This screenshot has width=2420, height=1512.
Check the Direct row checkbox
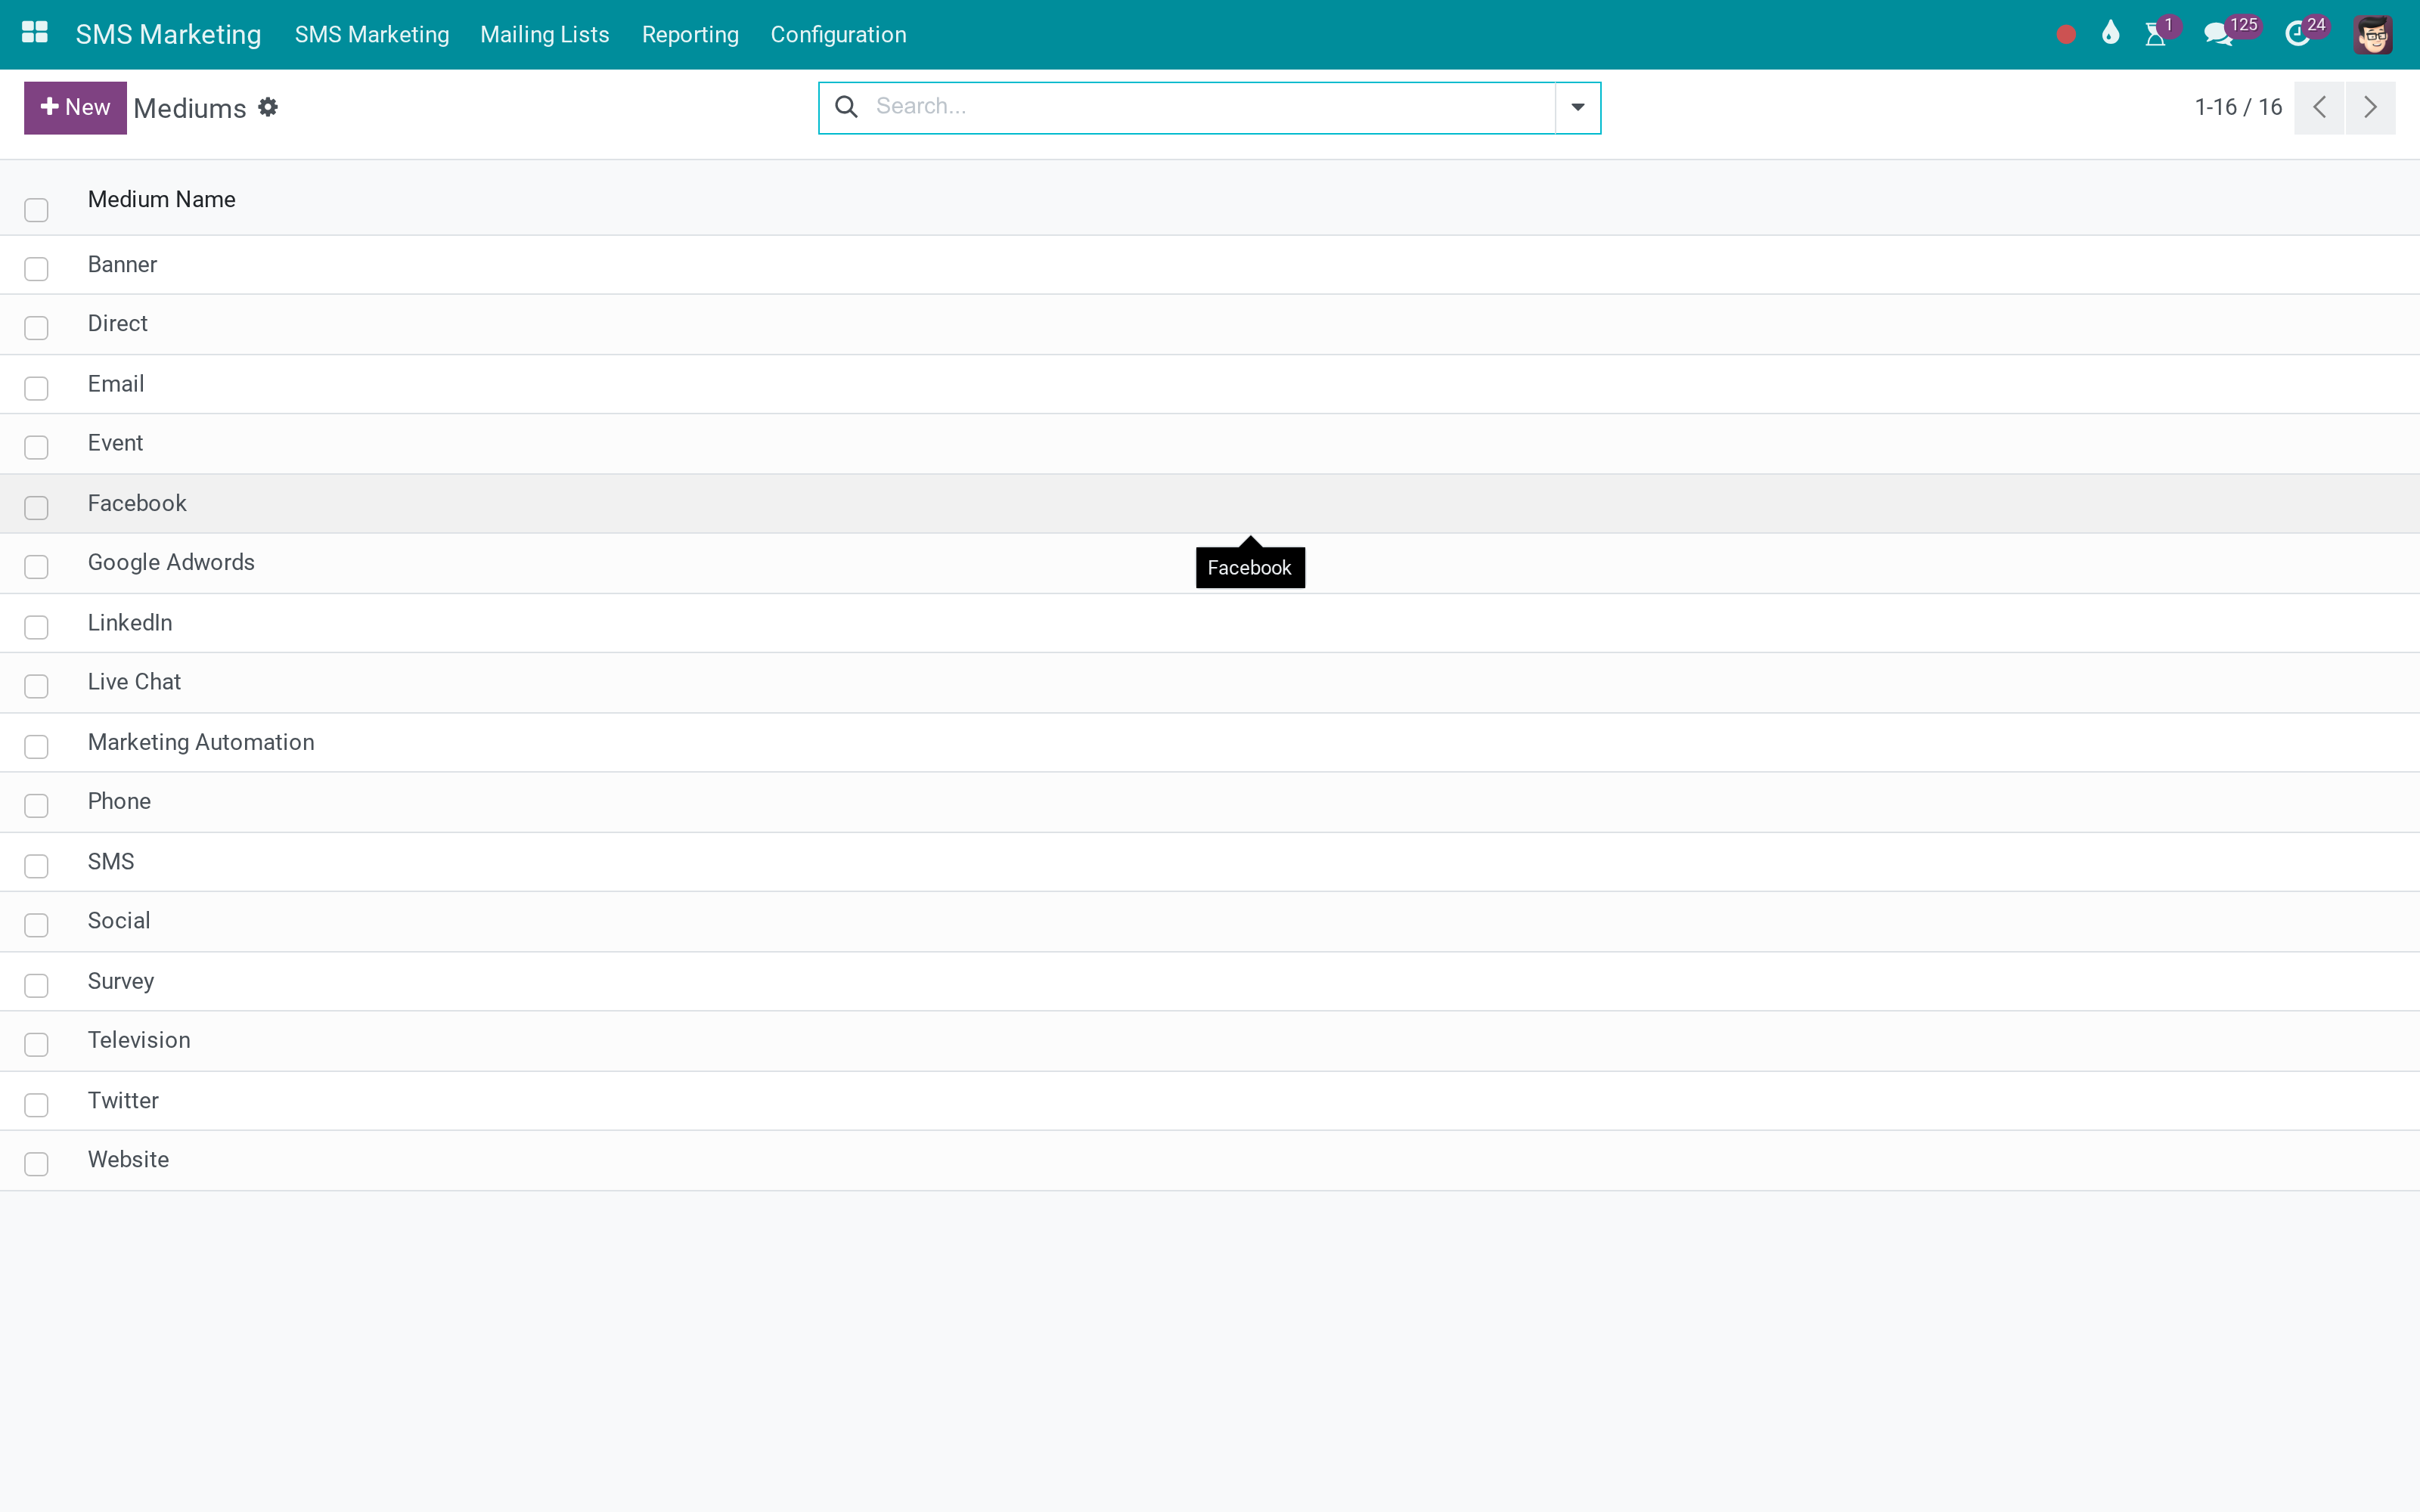[36, 328]
